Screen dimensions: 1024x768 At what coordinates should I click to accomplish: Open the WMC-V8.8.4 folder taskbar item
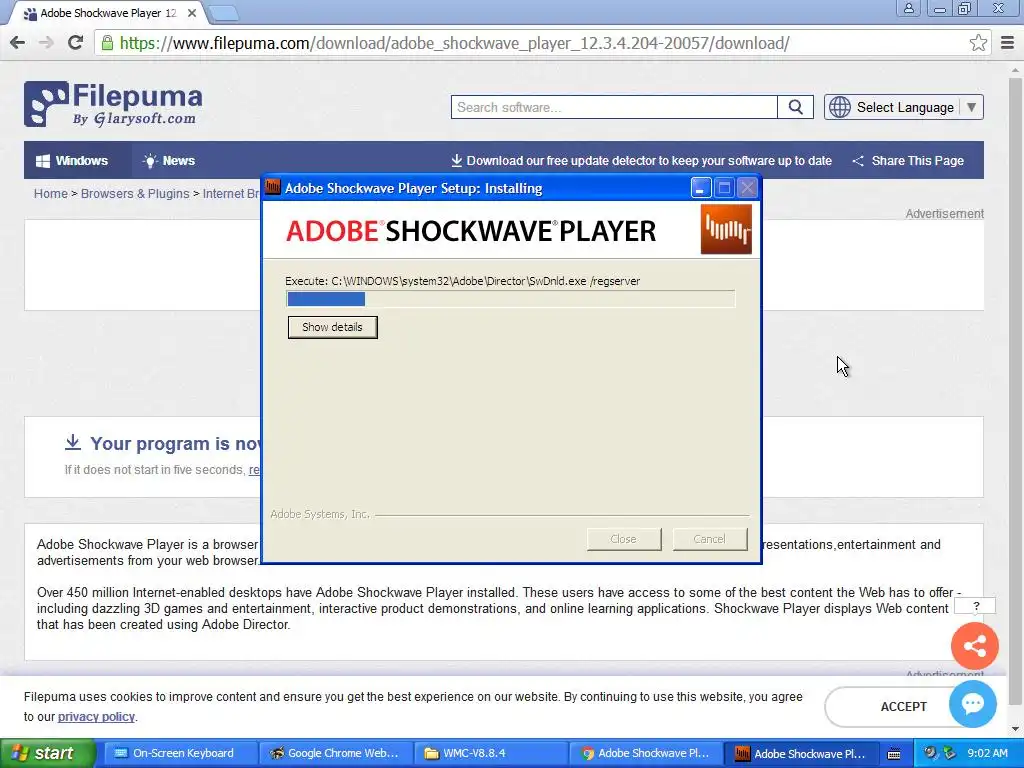pos(491,753)
